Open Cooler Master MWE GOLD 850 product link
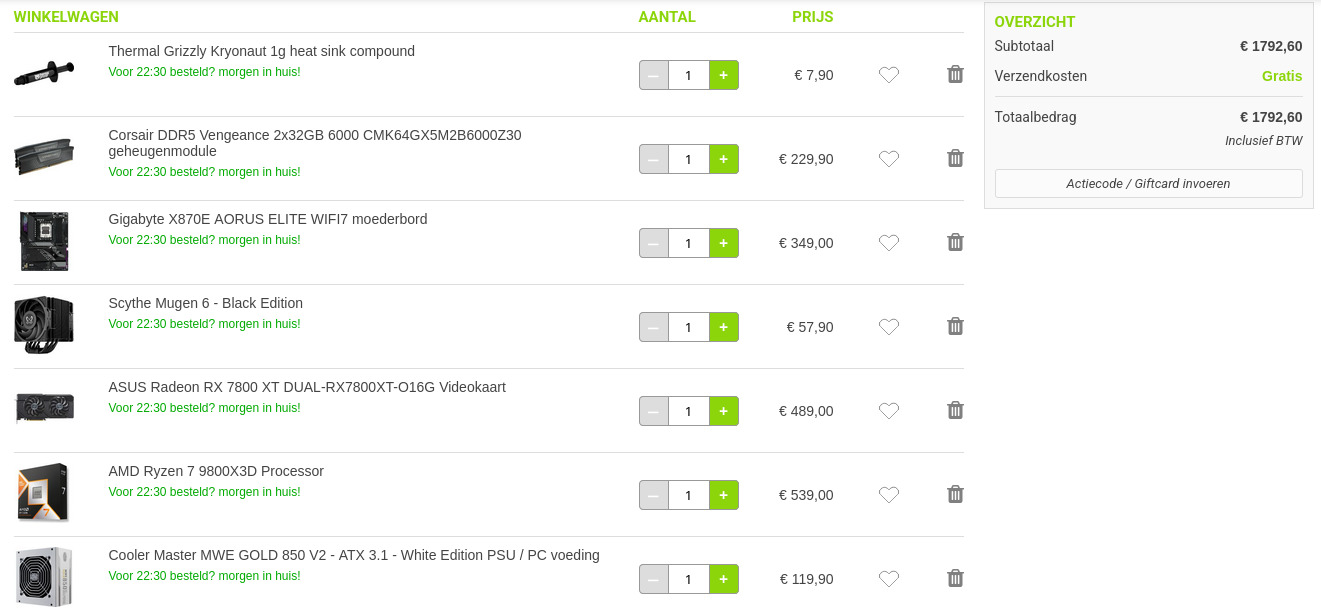 [x=354, y=555]
